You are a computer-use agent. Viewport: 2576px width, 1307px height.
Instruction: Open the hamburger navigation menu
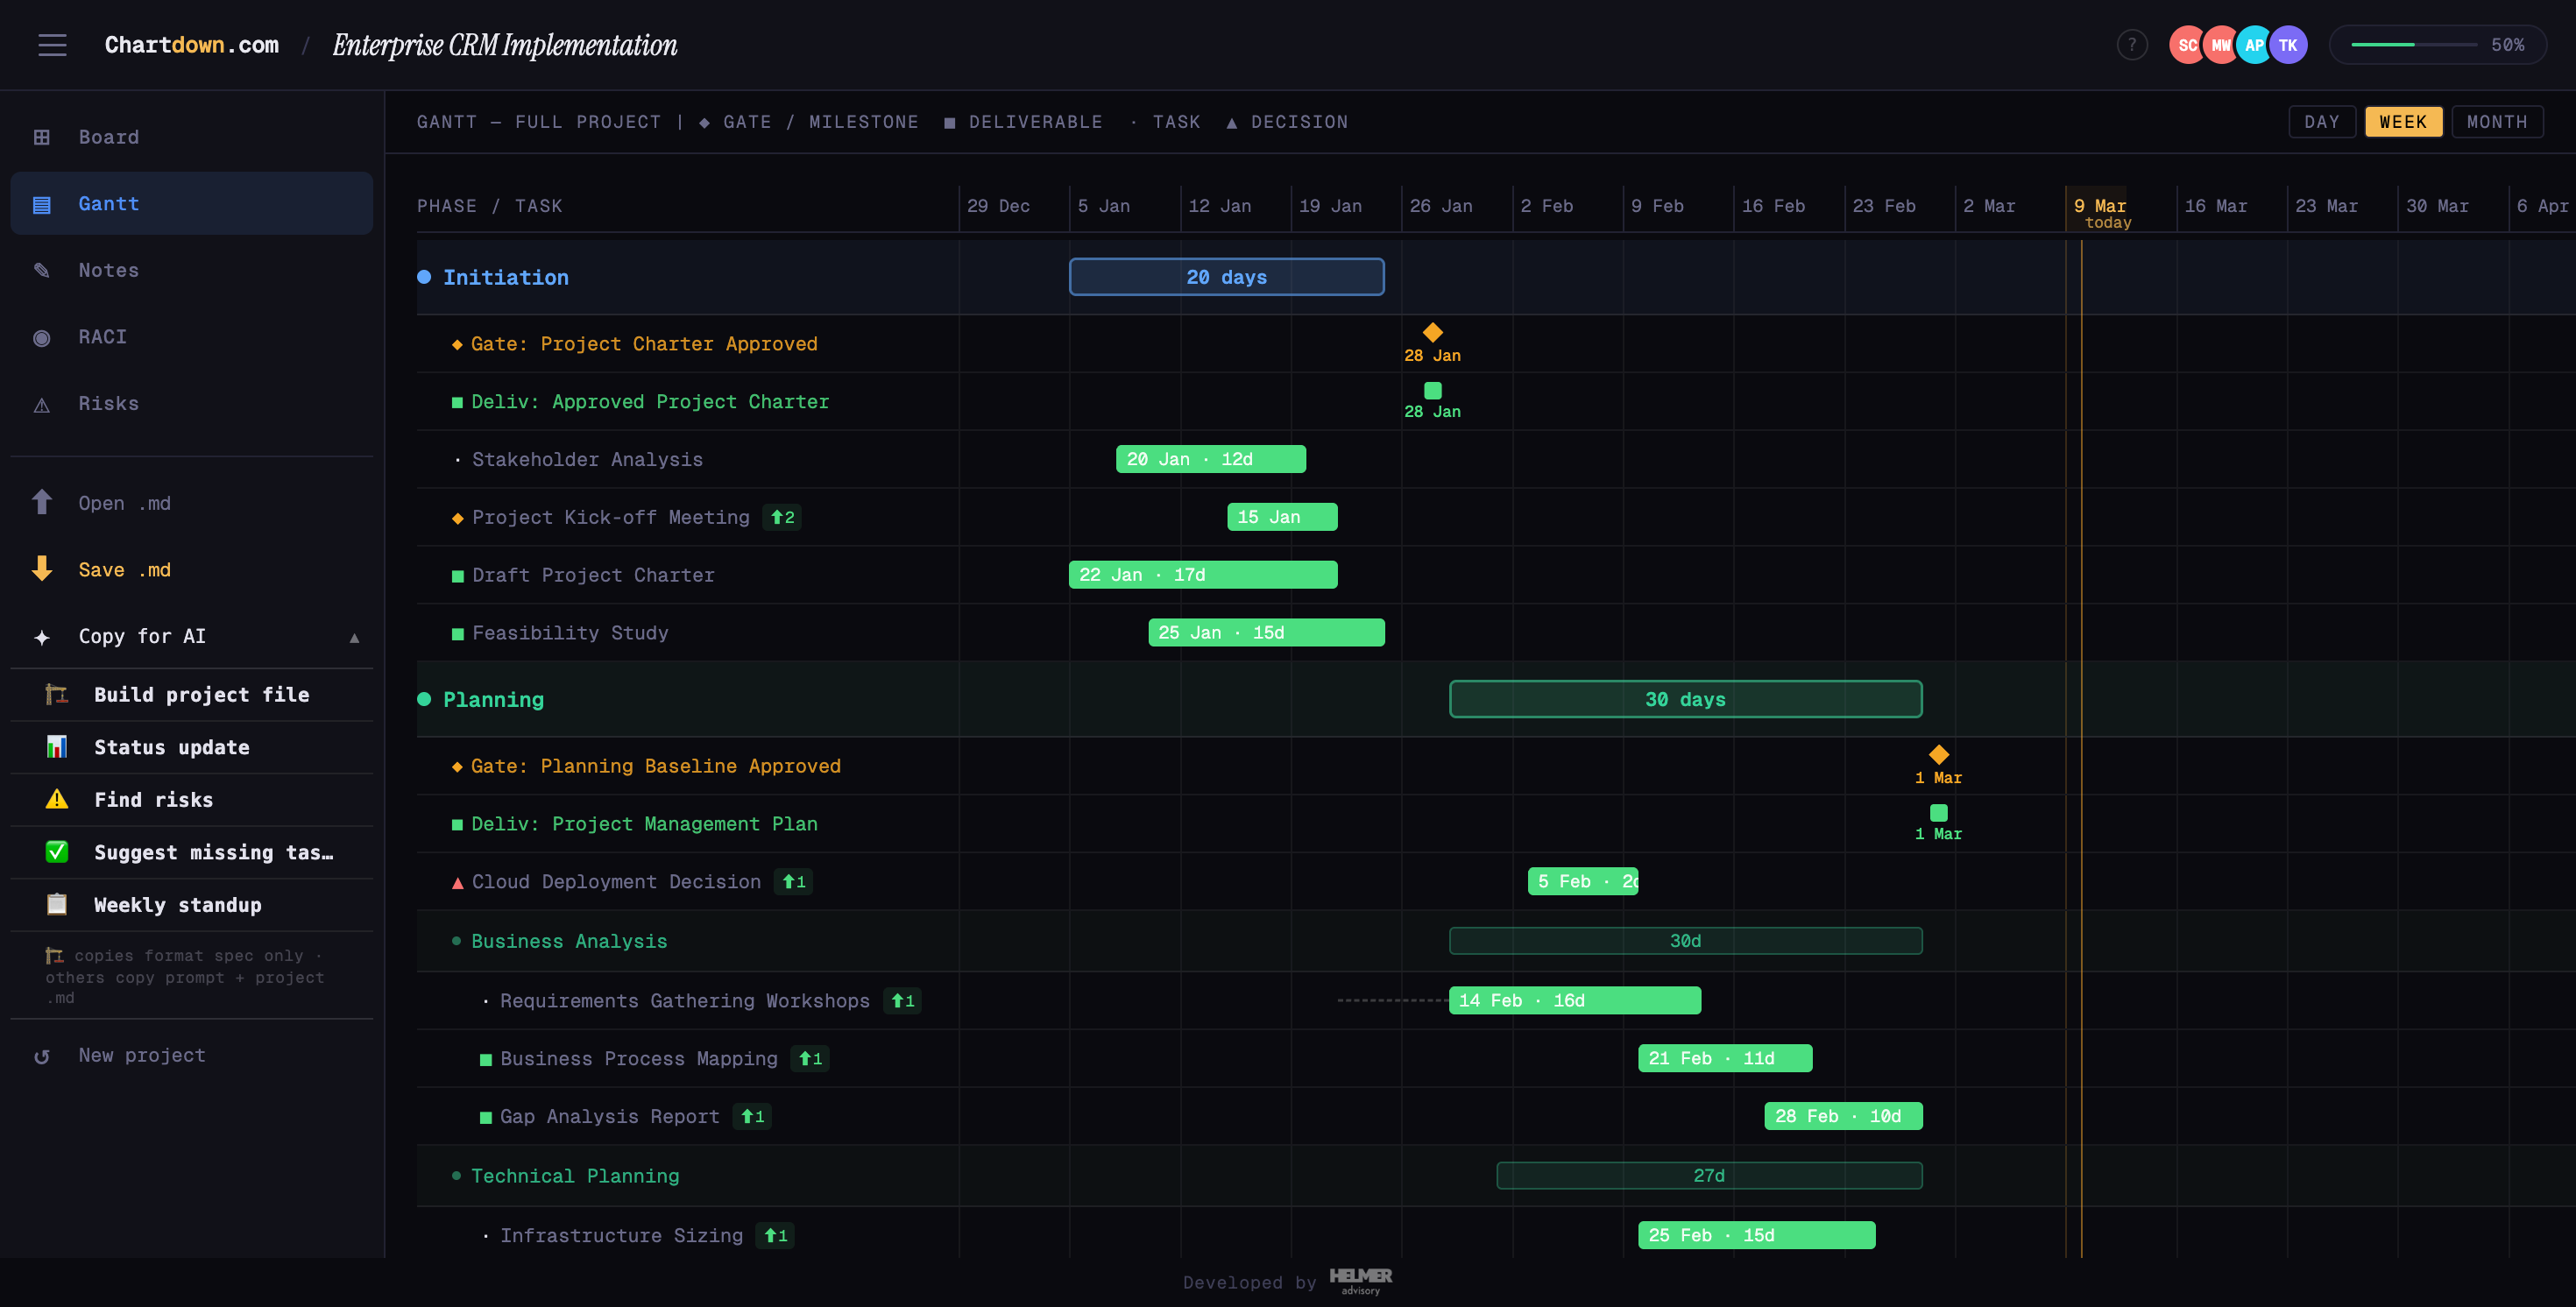tap(52, 44)
